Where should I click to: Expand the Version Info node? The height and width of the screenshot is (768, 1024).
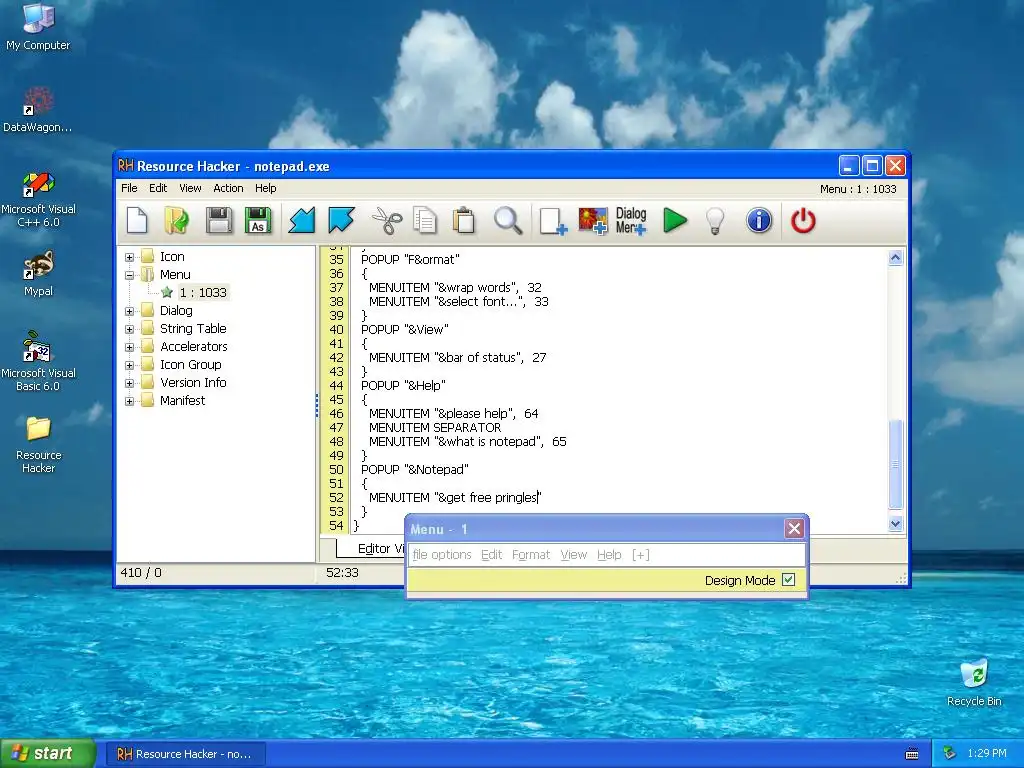(129, 383)
